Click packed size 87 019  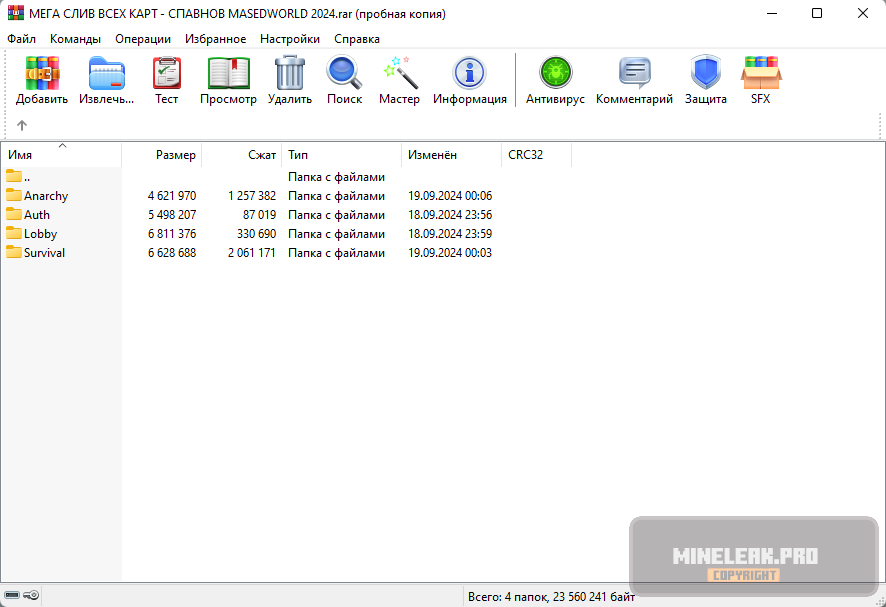tap(259, 215)
